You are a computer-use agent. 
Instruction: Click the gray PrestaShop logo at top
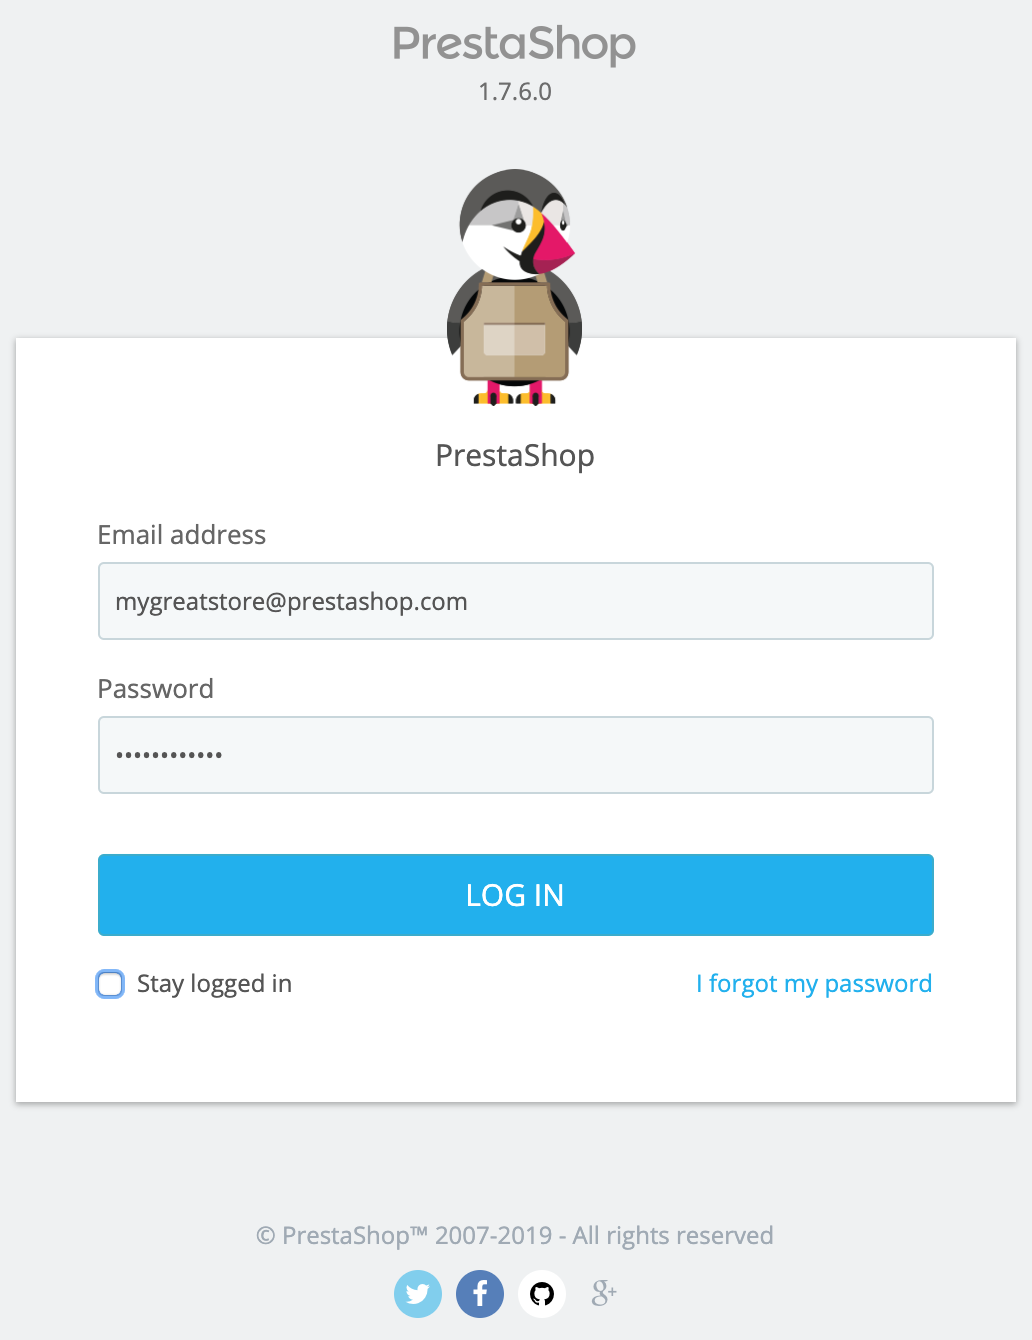point(514,45)
